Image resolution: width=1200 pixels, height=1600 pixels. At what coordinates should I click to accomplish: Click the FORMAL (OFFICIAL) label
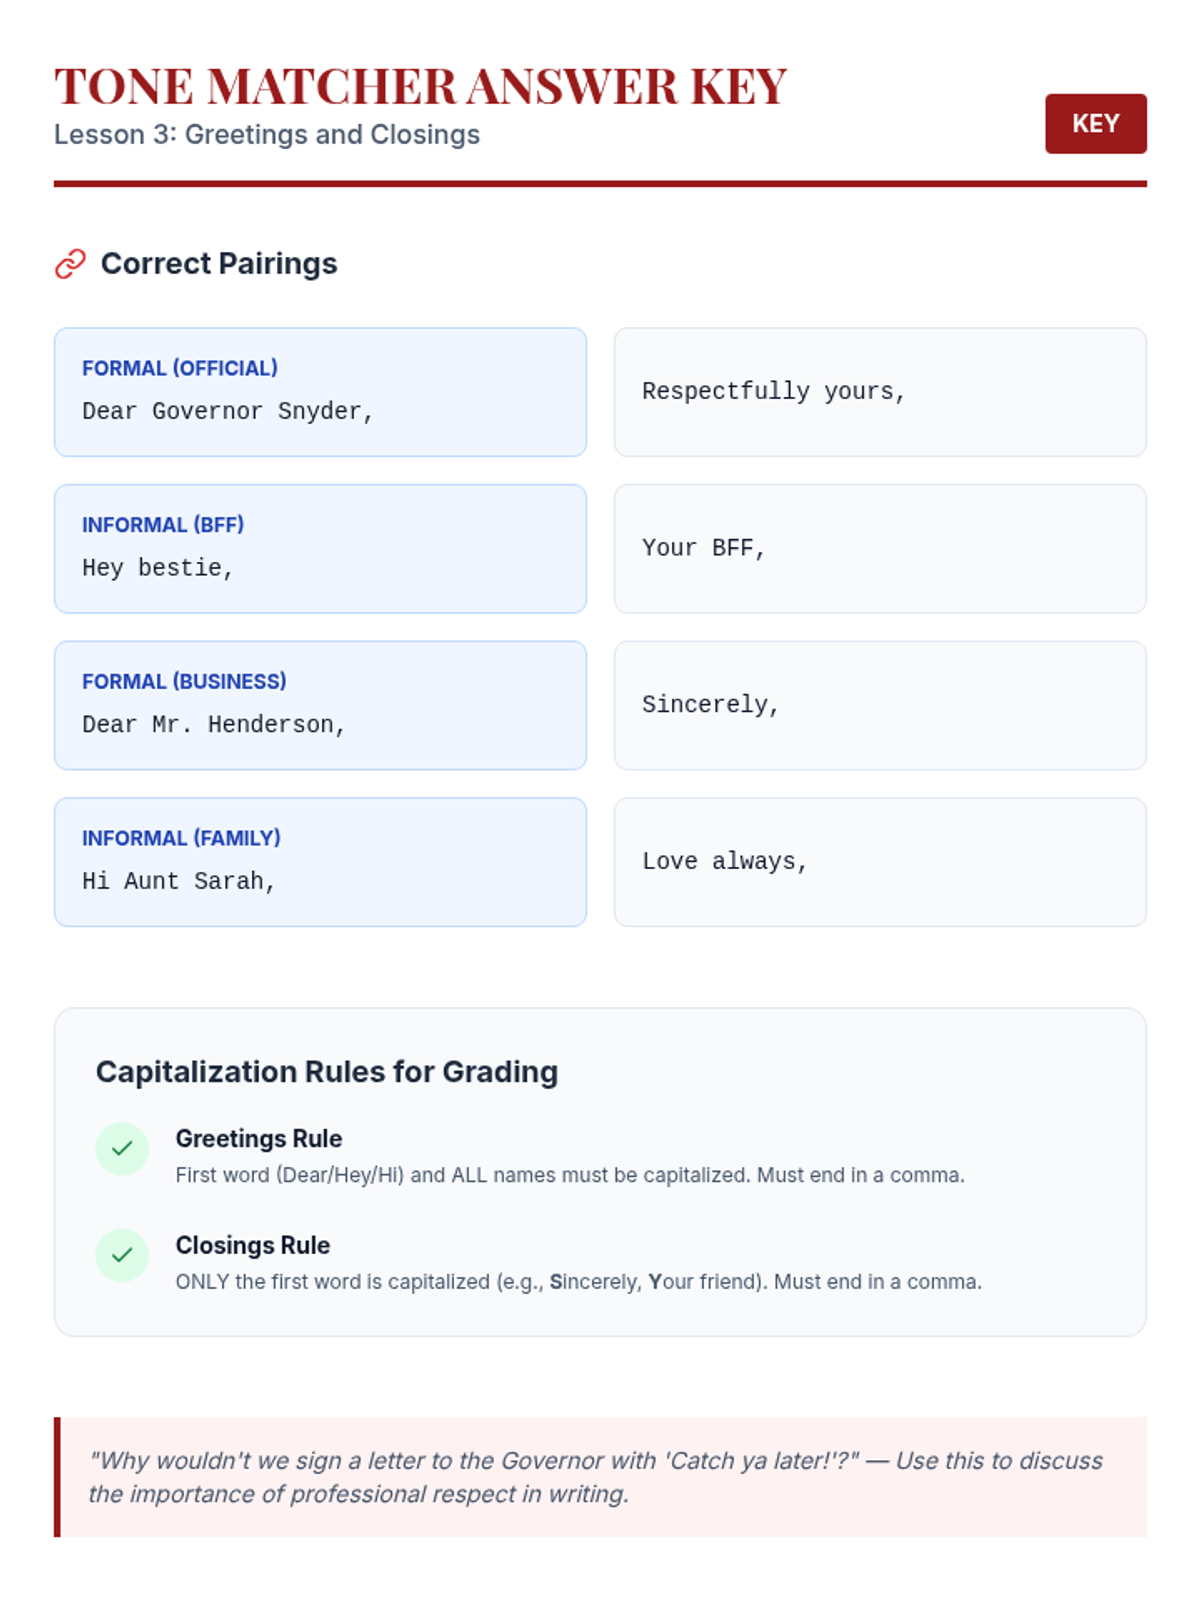(180, 368)
